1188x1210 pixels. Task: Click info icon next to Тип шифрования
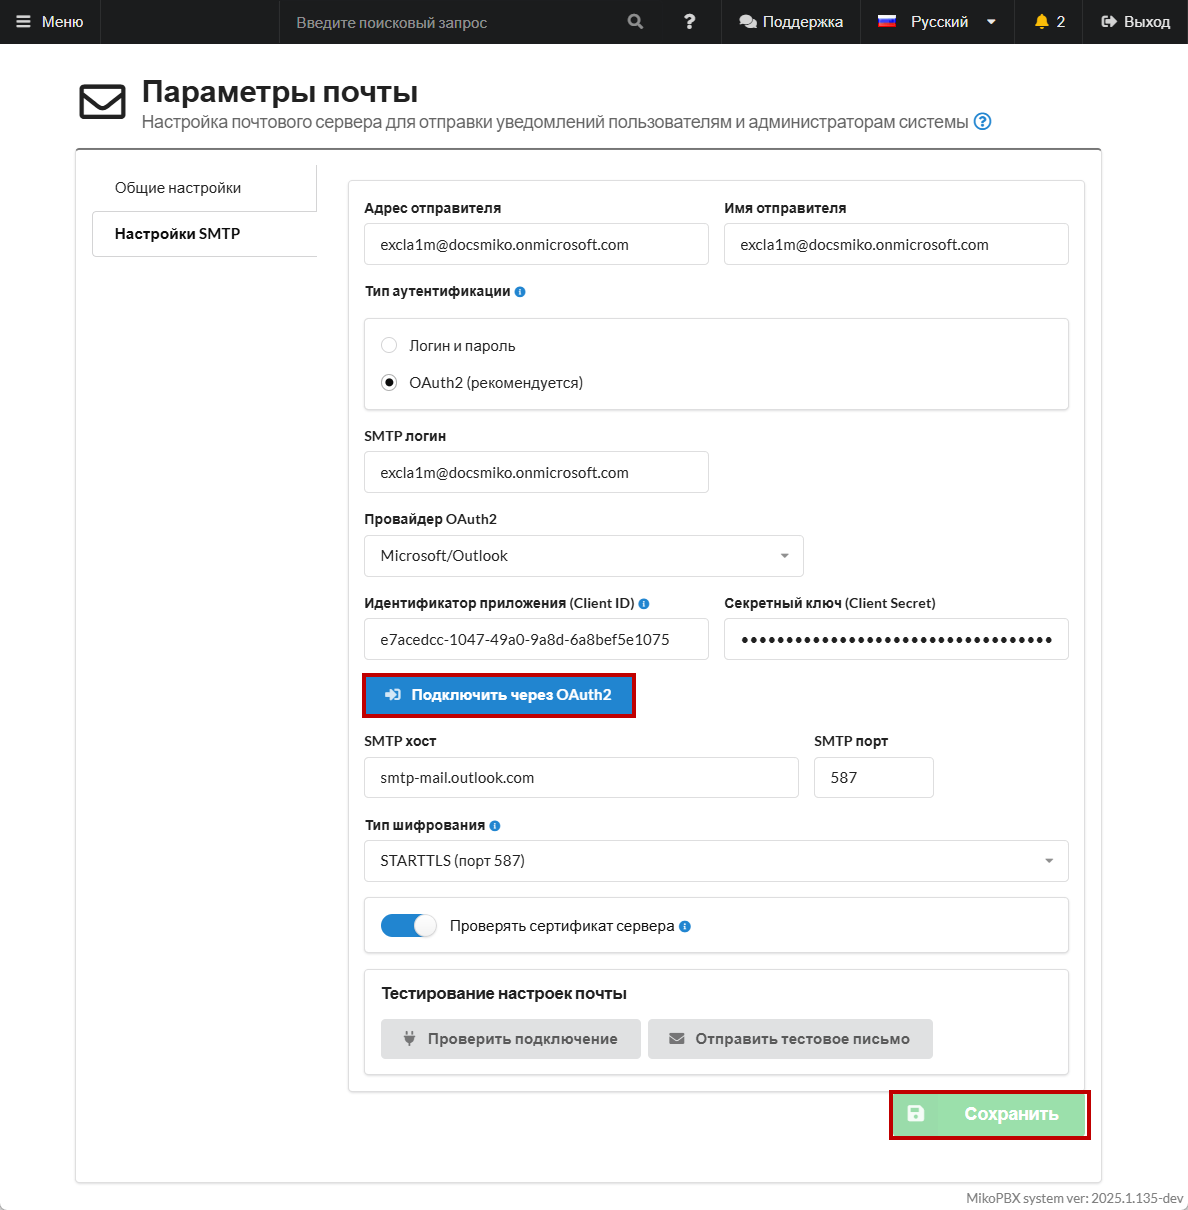pyautogui.click(x=495, y=826)
